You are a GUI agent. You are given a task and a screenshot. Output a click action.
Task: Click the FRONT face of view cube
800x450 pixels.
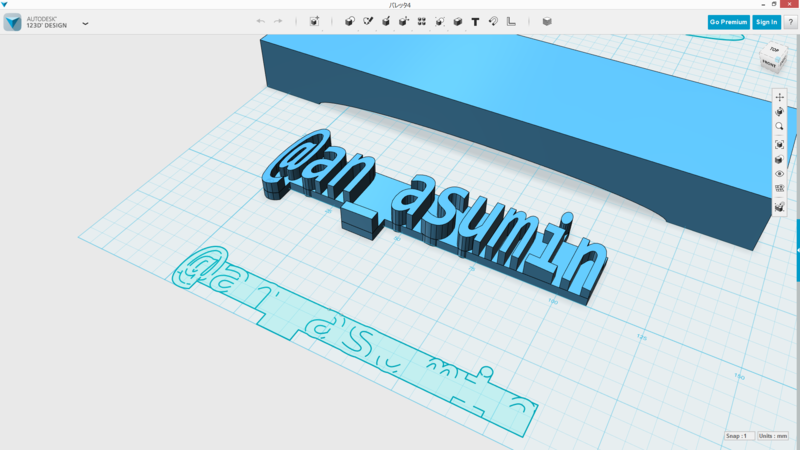click(x=769, y=64)
